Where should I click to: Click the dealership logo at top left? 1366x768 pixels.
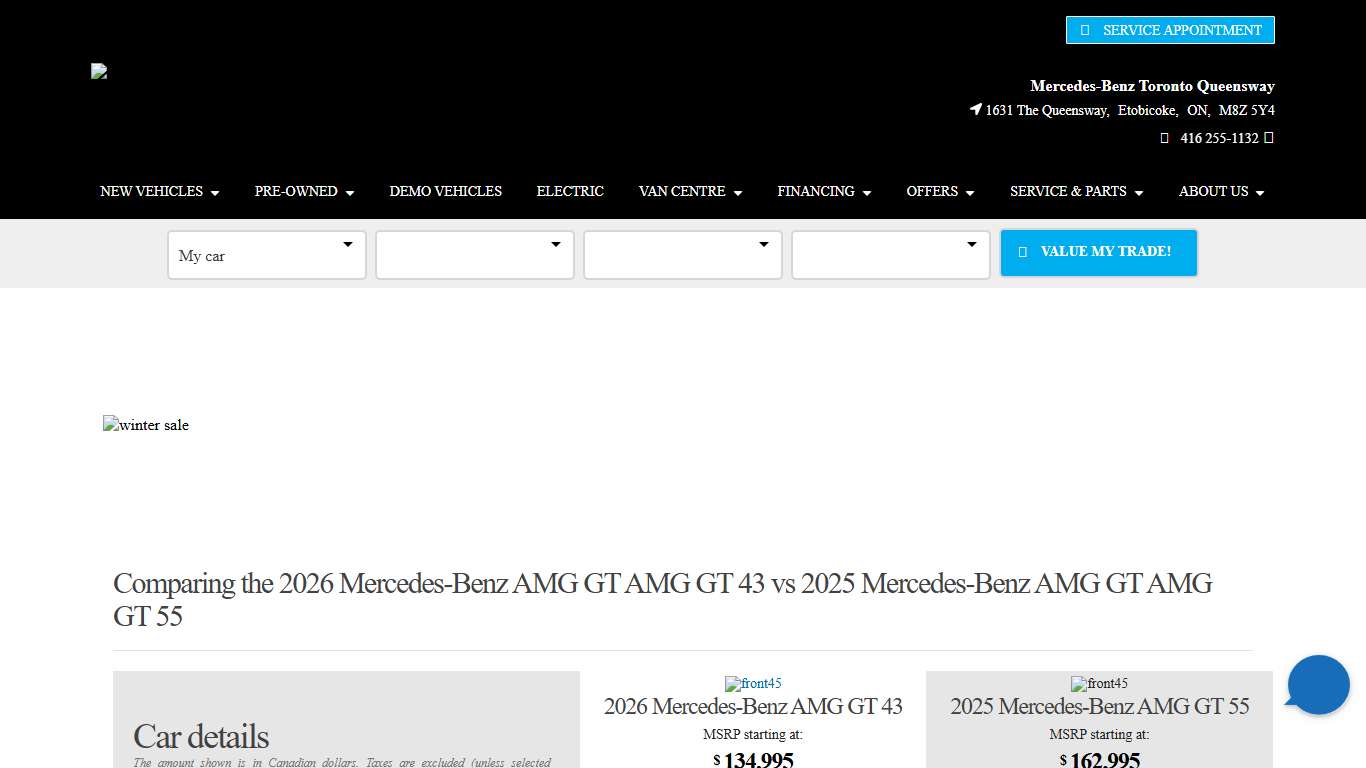(x=98, y=71)
